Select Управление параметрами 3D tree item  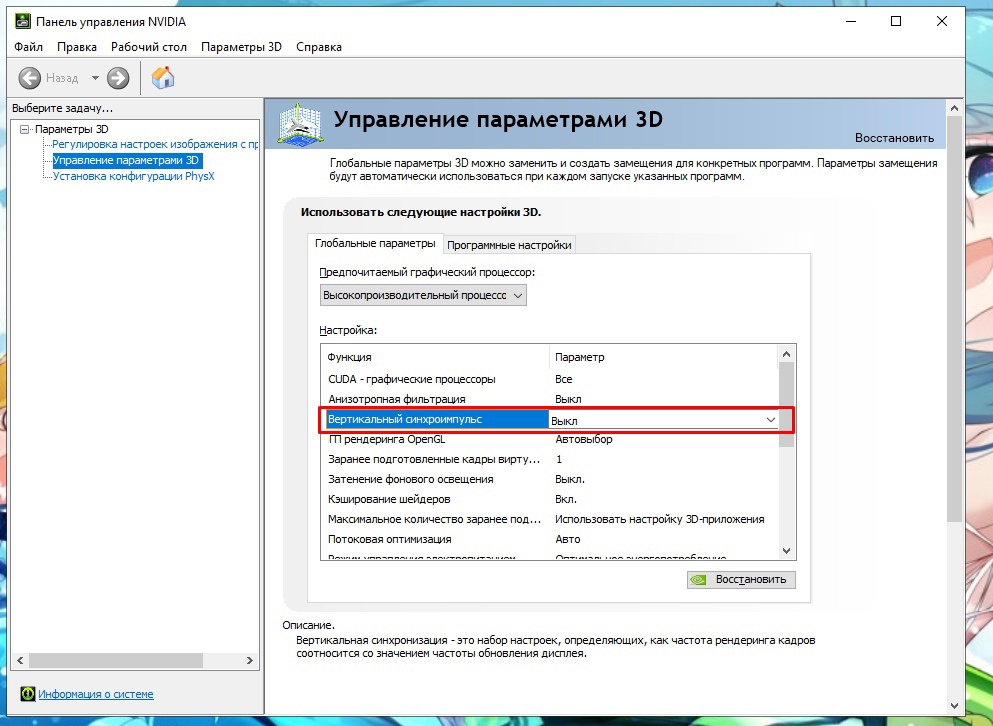pos(126,160)
